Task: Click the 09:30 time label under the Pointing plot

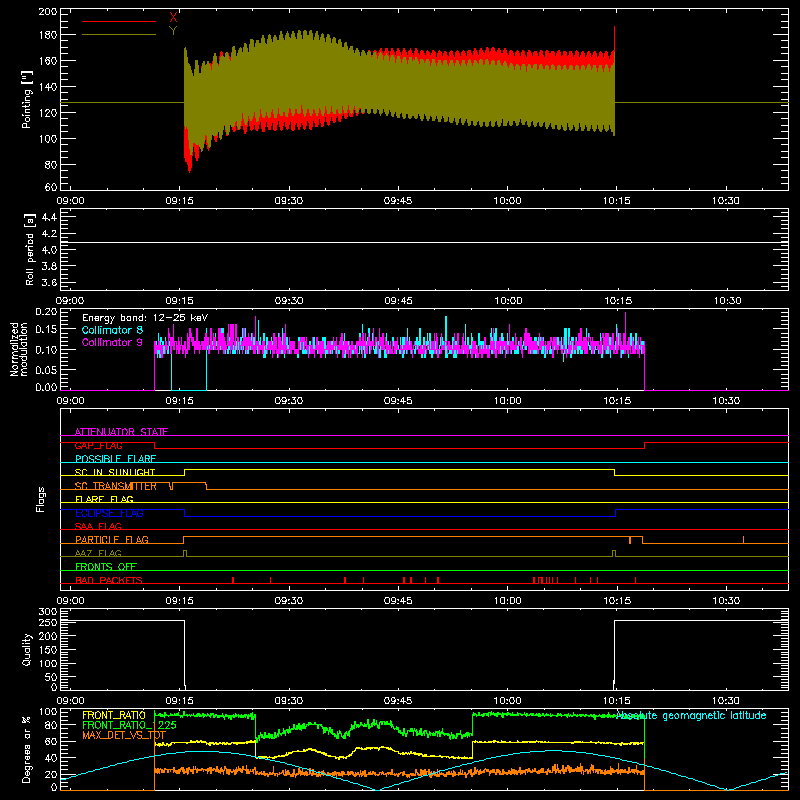Action: click(289, 201)
